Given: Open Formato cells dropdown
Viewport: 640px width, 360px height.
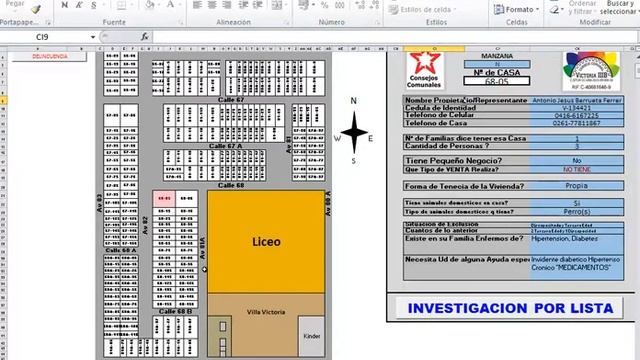Looking at the screenshot, I should pyautogui.click(x=516, y=9).
